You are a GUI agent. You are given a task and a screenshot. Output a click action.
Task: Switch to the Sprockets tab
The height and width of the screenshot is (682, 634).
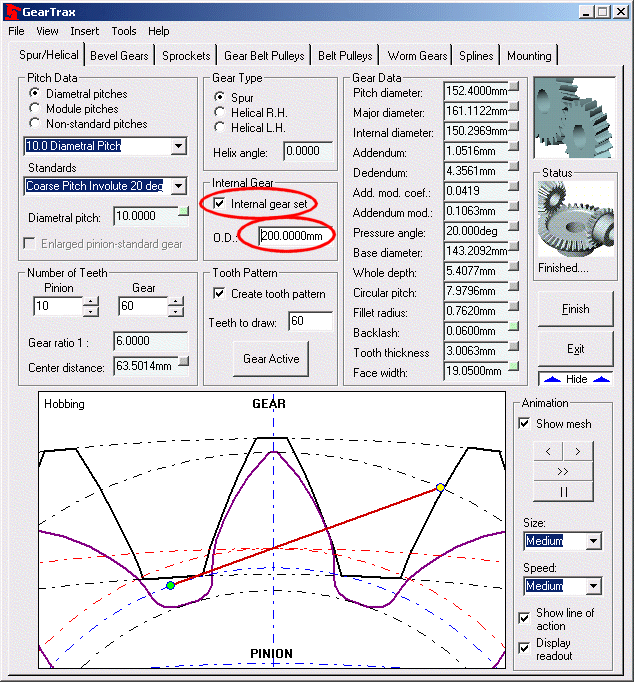tap(186, 56)
